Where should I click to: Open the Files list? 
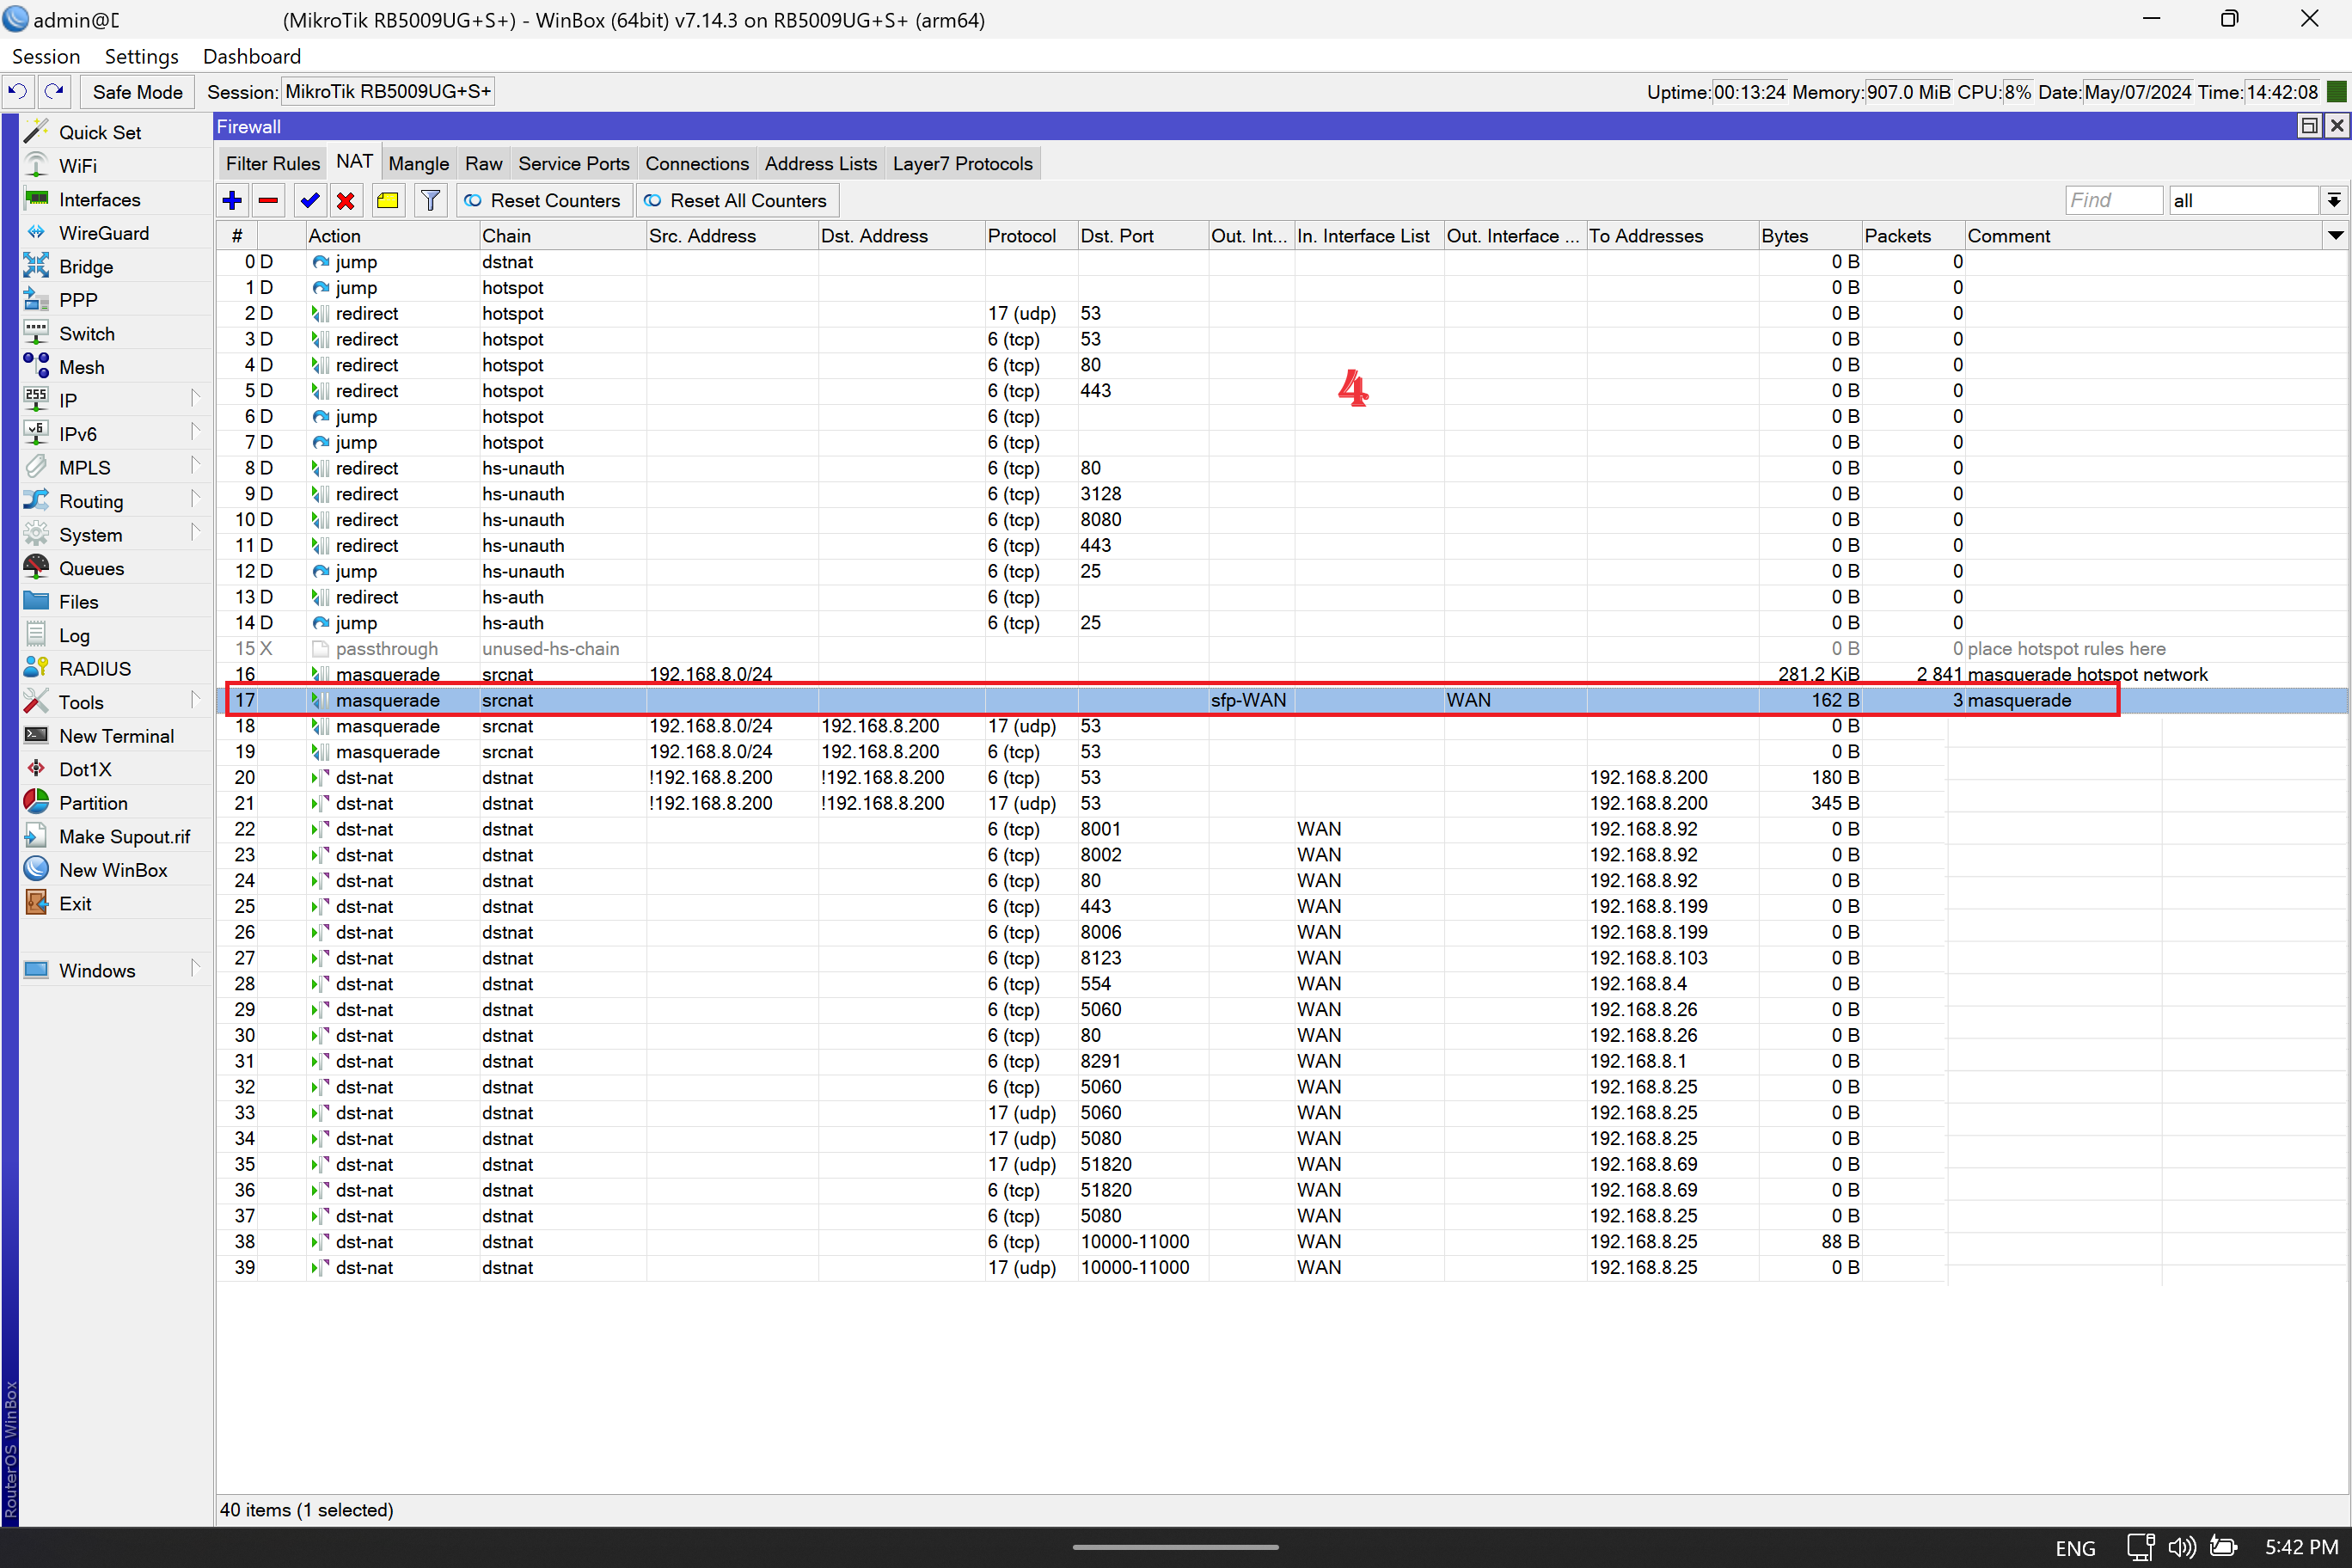pyautogui.click(x=79, y=602)
